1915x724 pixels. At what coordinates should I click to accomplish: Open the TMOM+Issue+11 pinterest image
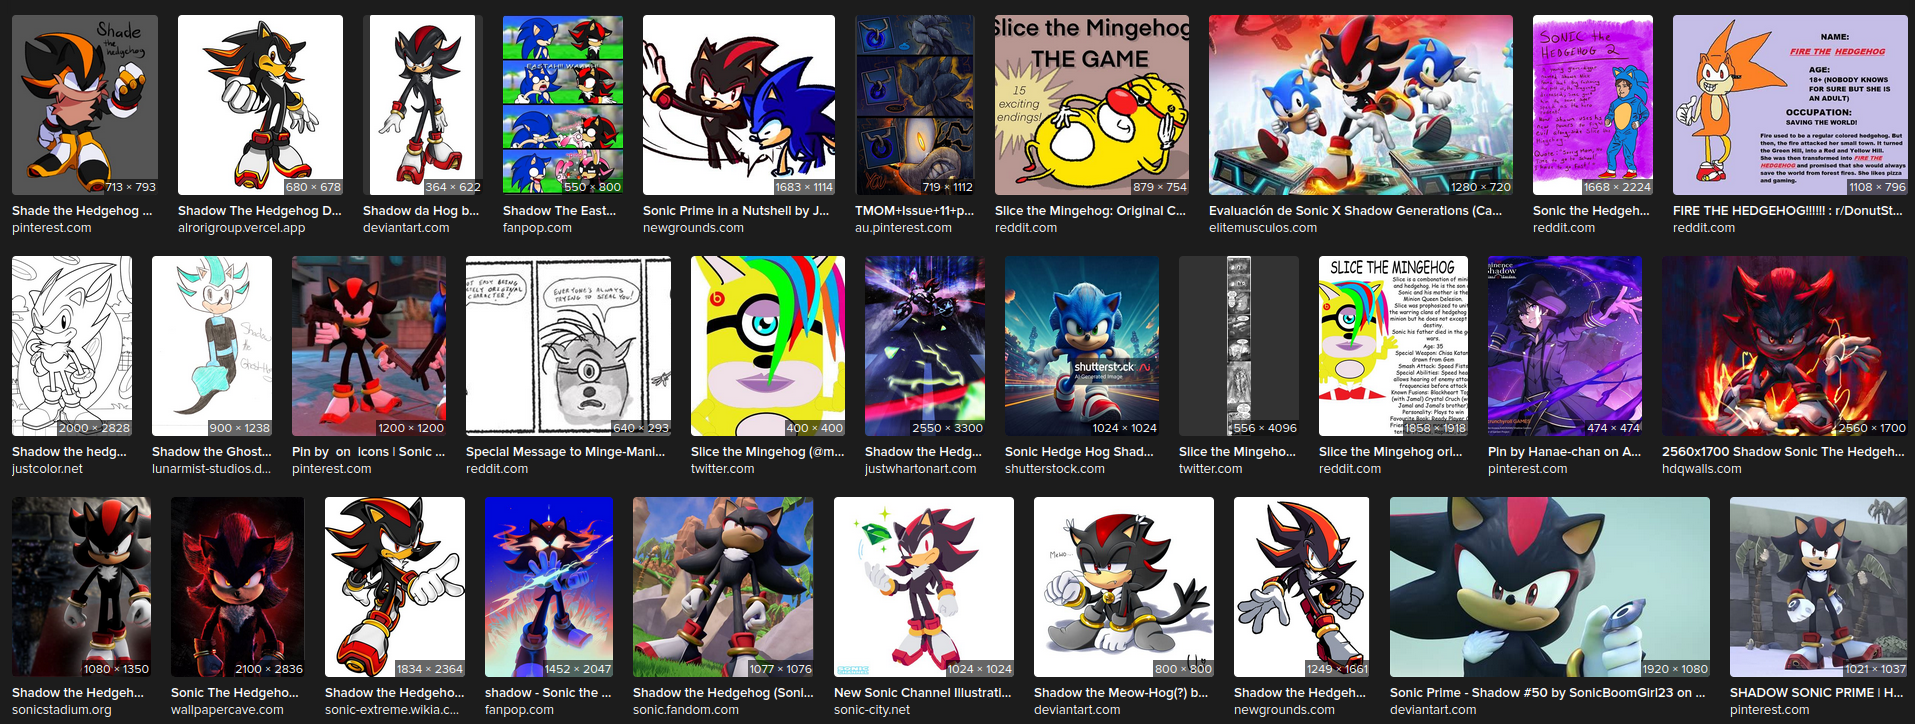[915, 105]
